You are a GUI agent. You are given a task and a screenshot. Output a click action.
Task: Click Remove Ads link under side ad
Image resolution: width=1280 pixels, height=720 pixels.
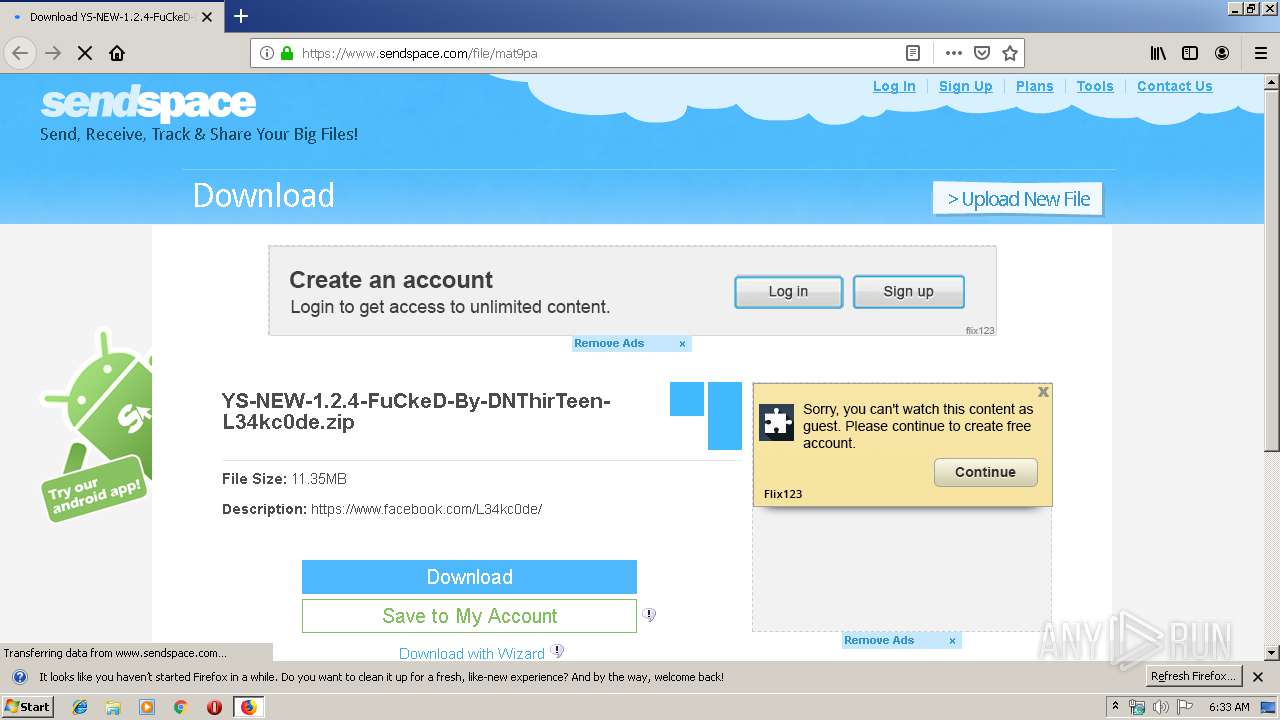pyautogui.click(x=879, y=640)
